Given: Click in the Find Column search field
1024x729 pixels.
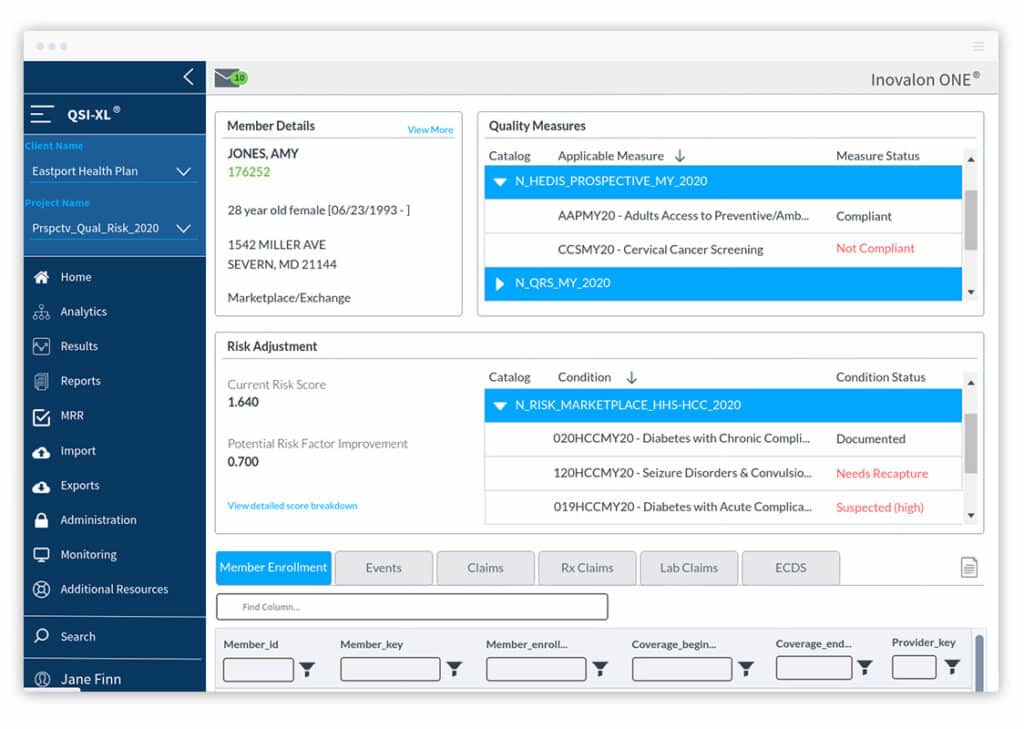Looking at the screenshot, I should click(x=412, y=607).
